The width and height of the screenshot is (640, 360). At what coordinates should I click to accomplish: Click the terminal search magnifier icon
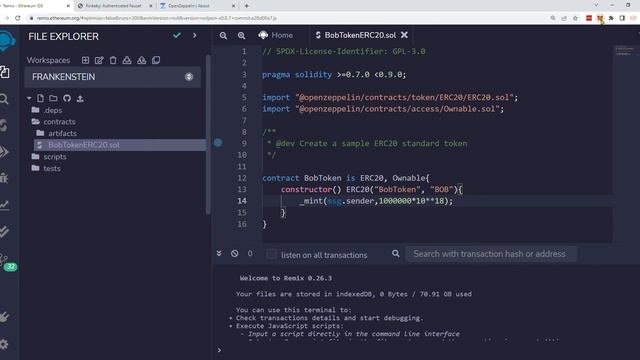396,253
